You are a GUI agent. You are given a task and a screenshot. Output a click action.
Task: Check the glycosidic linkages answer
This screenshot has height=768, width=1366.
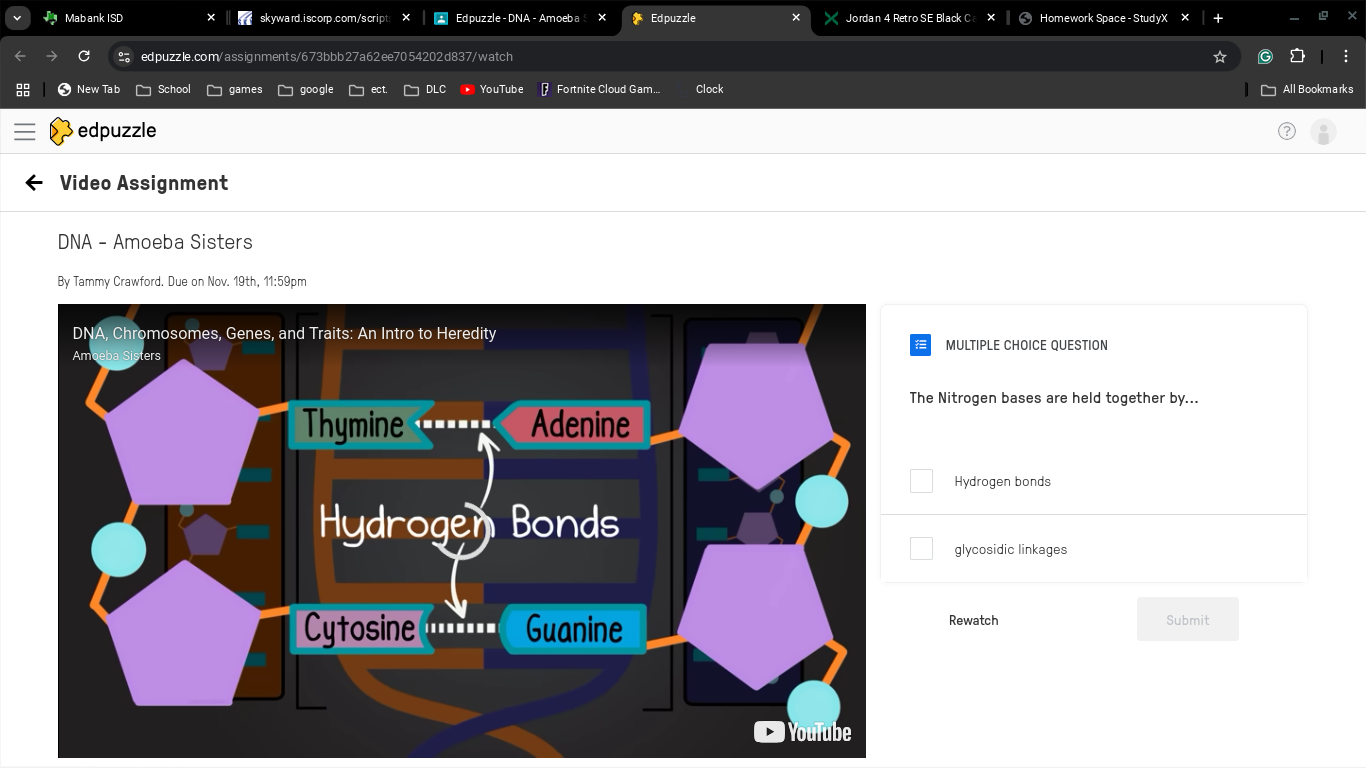tap(921, 549)
